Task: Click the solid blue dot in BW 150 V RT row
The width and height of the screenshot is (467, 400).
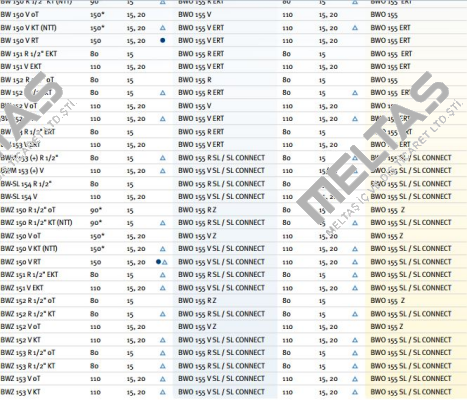Action: click(x=162, y=40)
